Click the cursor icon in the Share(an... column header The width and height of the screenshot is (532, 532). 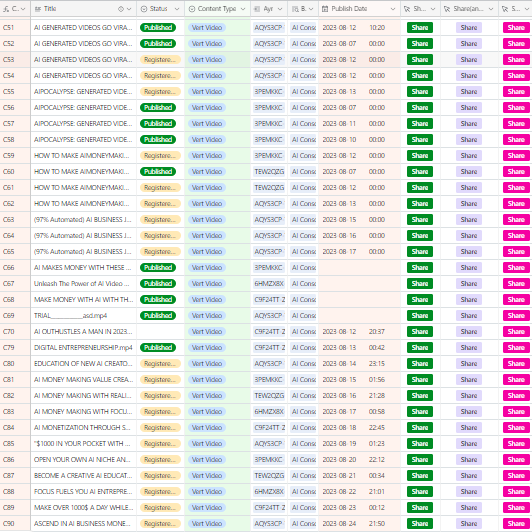click(x=447, y=9)
